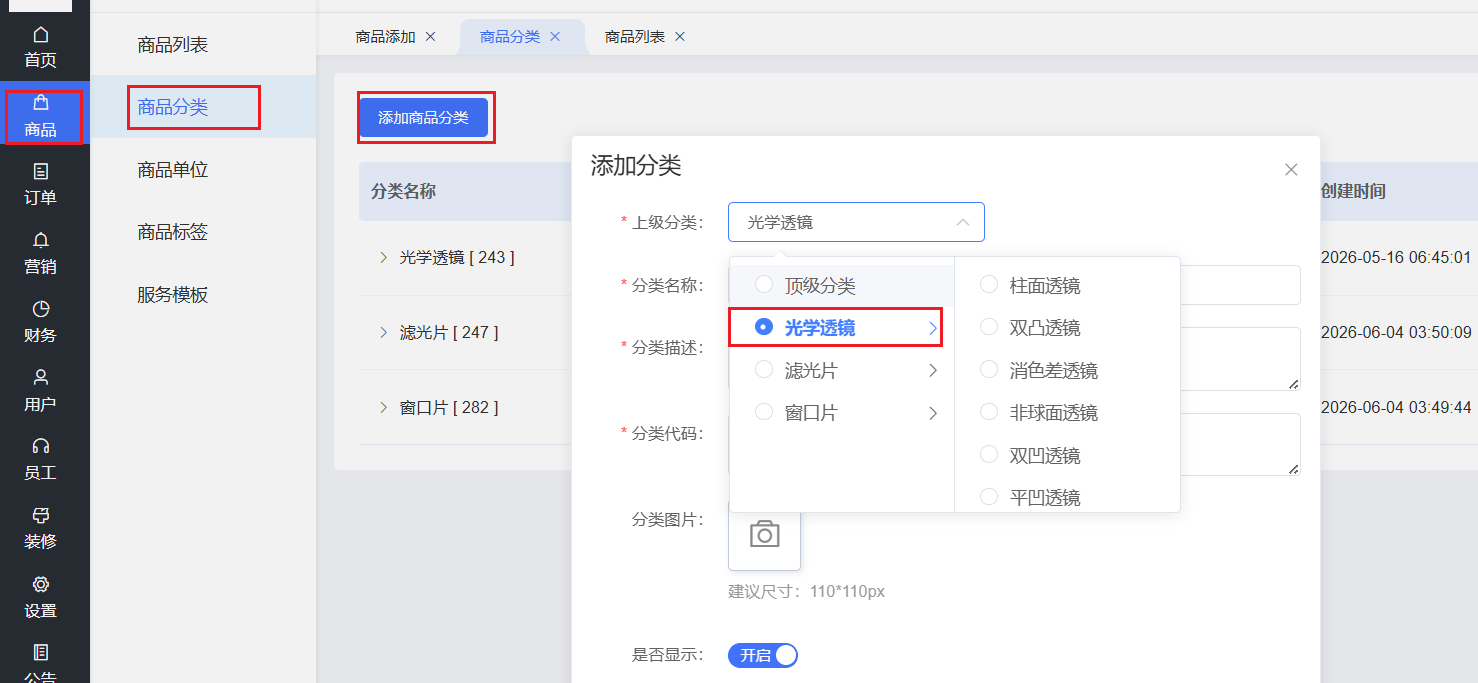Open the 财务 finance sidebar icon

click(x=41, y=309)
